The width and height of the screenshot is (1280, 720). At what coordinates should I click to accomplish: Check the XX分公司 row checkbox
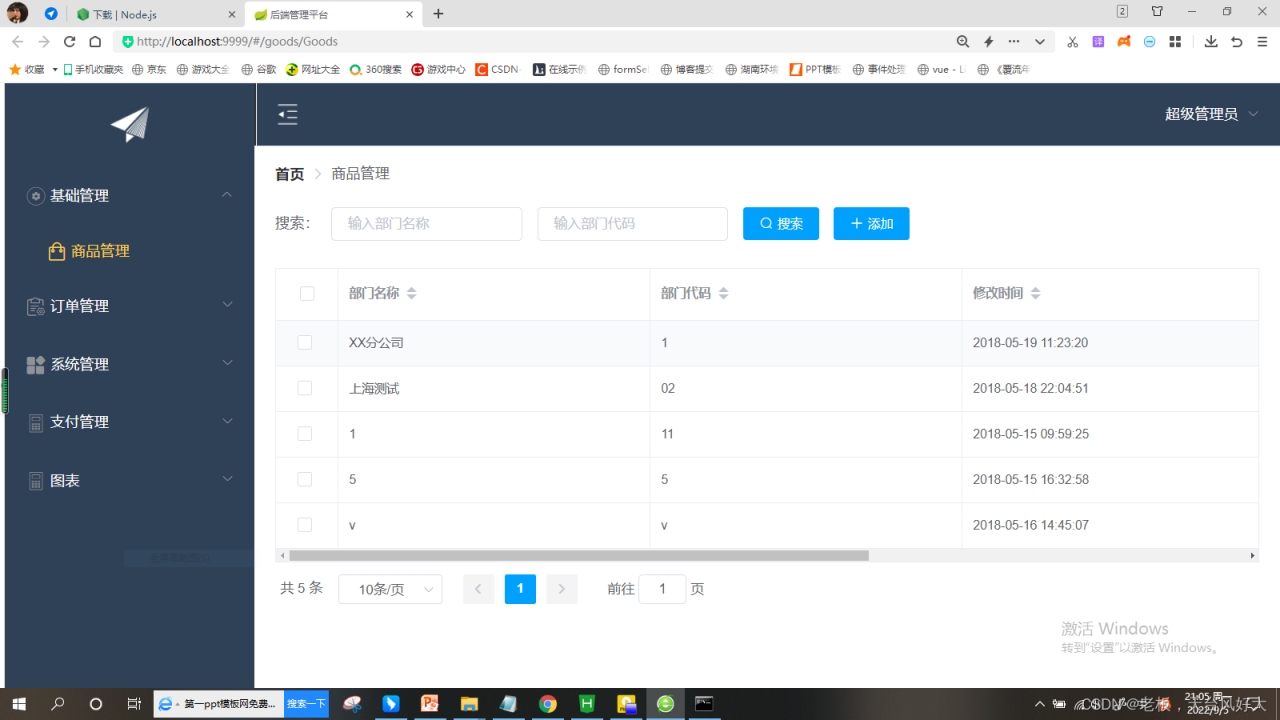pyautogui.click(x=305, y=342)
